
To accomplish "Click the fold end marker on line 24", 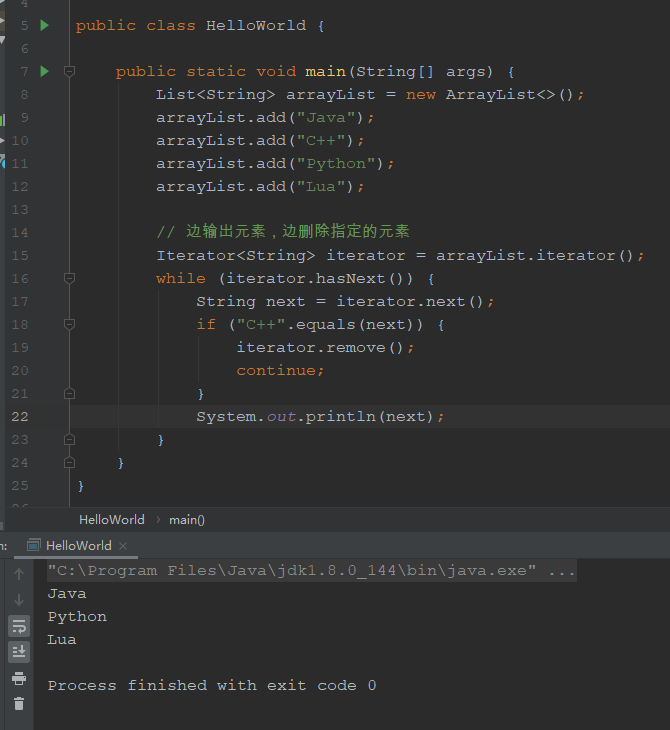I will (69, 462).
